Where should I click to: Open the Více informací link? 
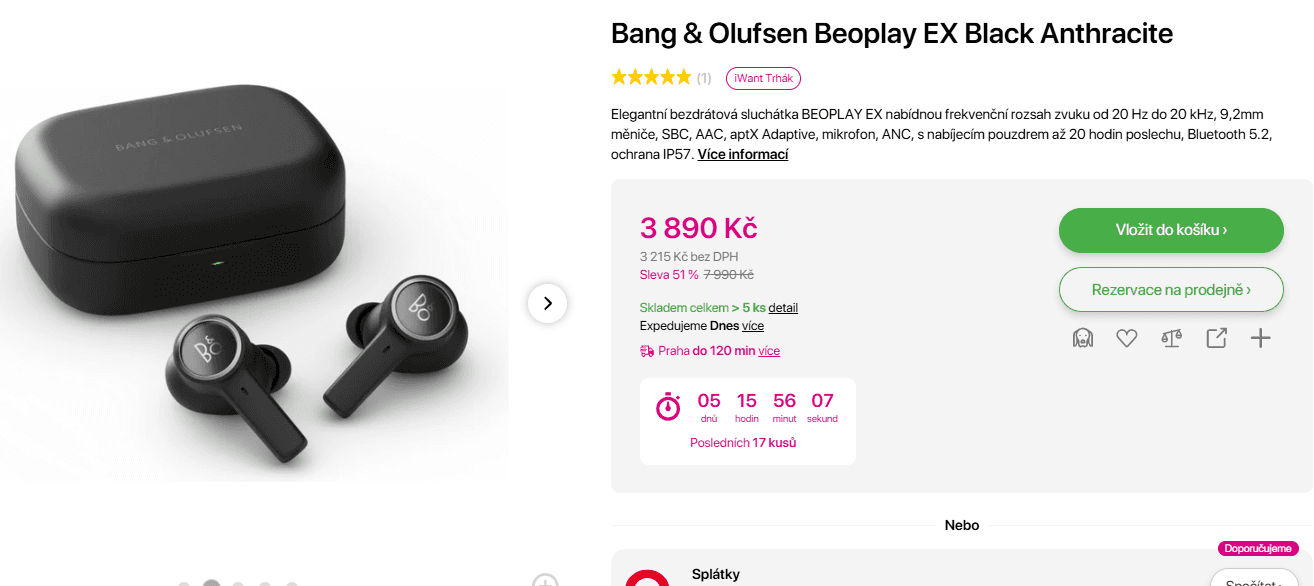[x=744, y=154]
